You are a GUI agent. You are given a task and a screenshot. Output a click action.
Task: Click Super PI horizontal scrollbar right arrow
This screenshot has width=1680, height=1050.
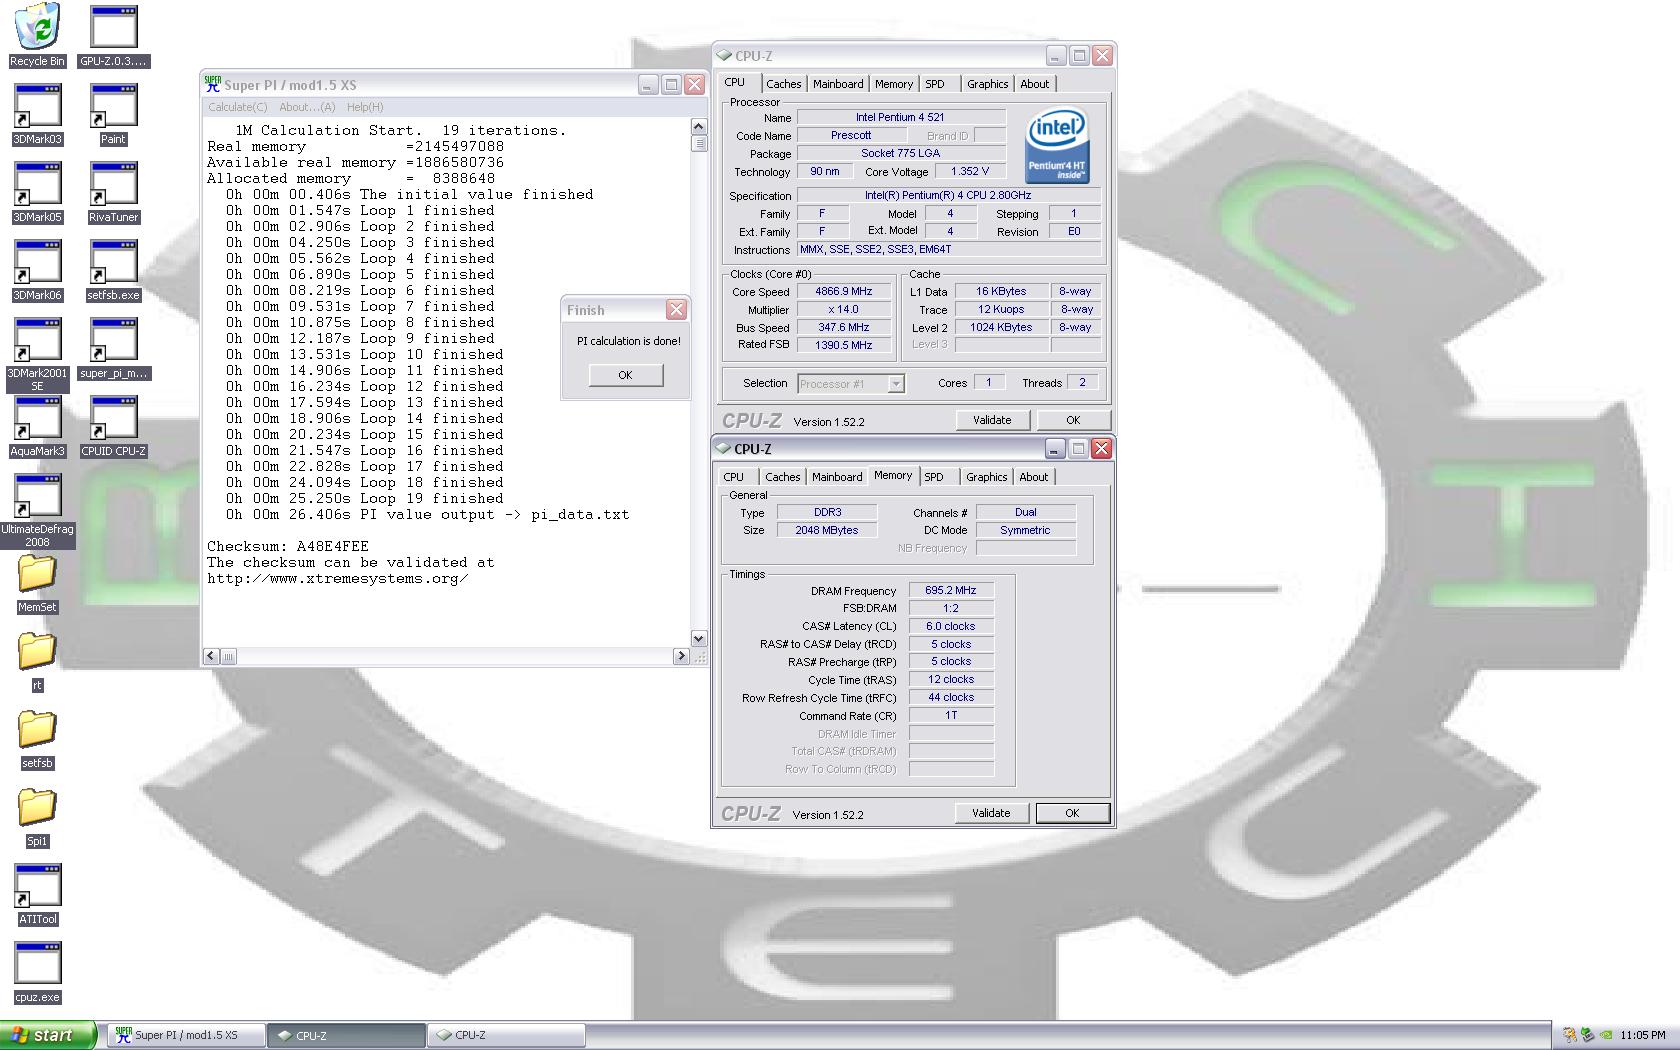coord(682,656)
